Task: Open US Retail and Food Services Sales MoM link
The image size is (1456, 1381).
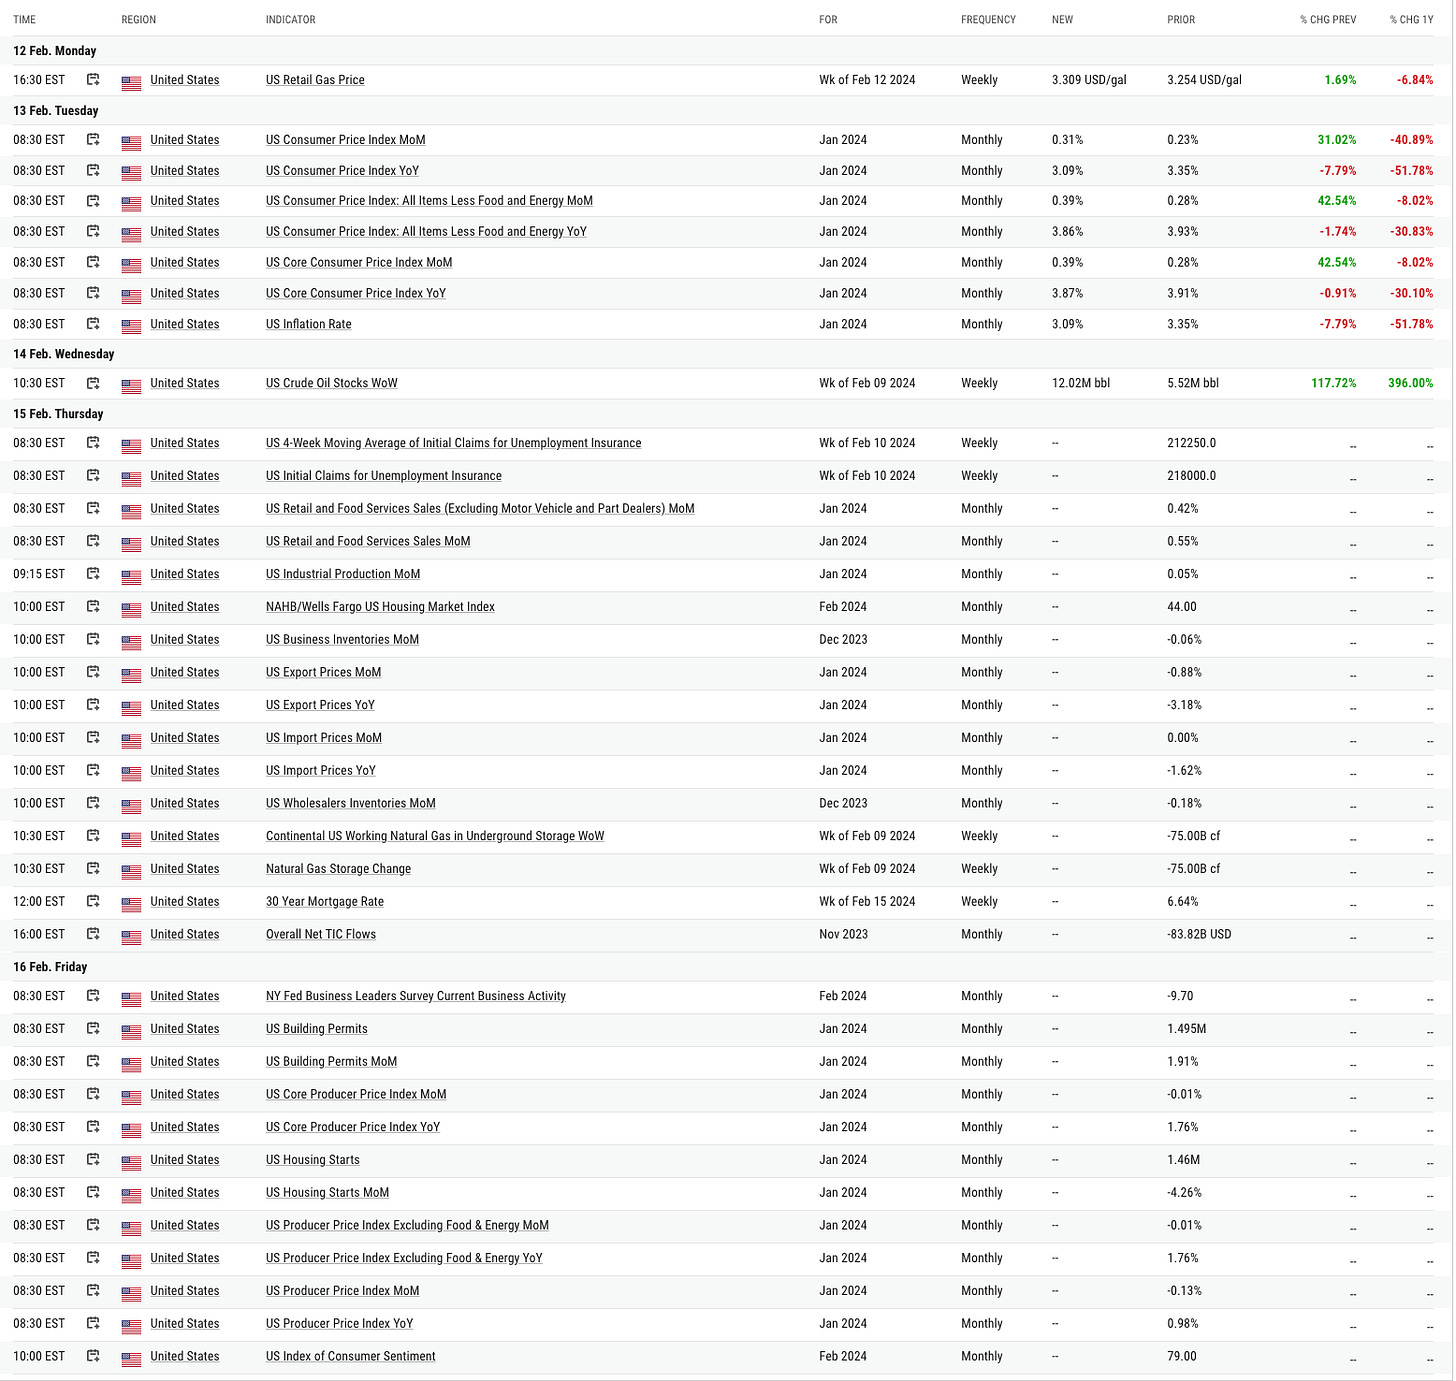Action: click(x=368, y=541)
